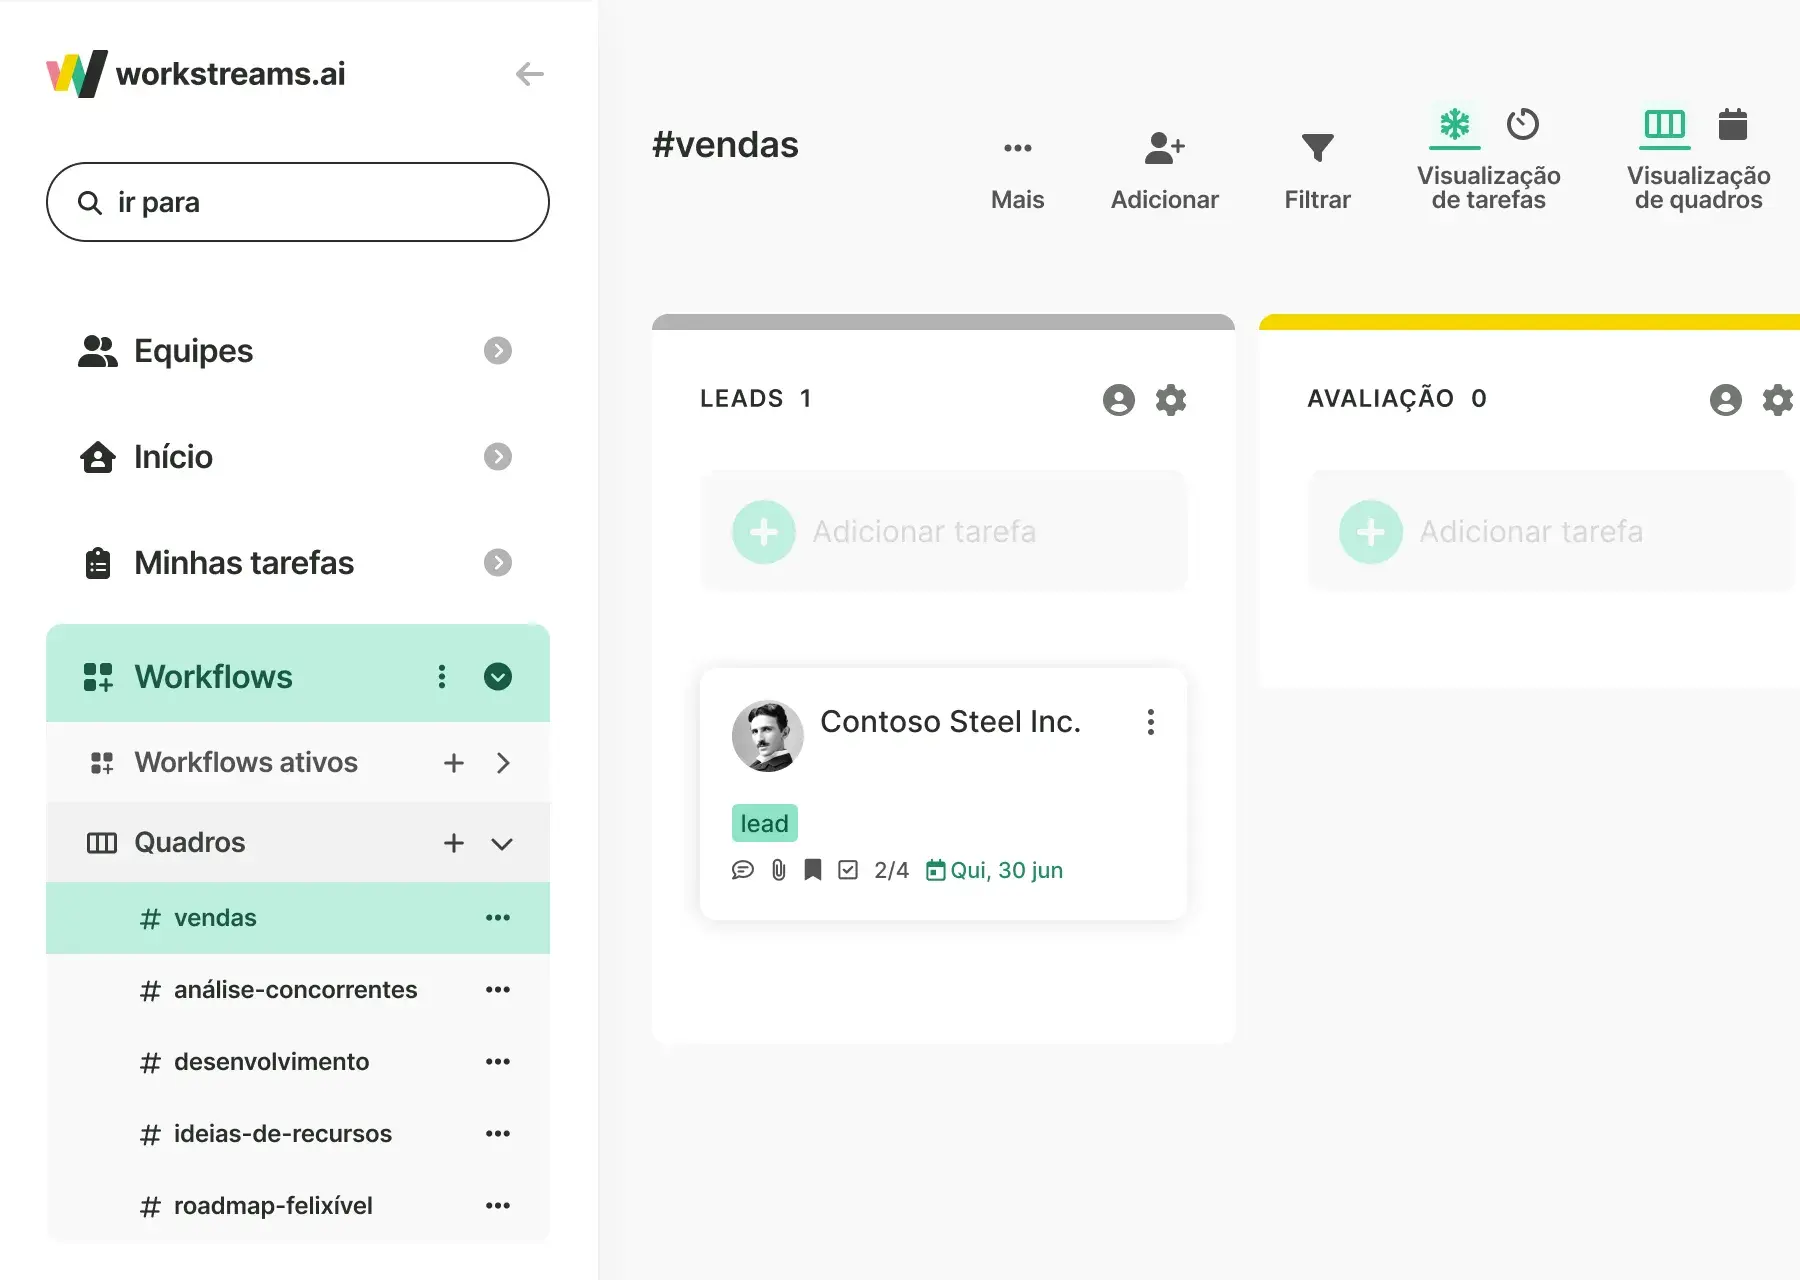Open the análise-concorrentes board
Viewport: 1800px width, 1280px height.
click(x=295, y=990)
